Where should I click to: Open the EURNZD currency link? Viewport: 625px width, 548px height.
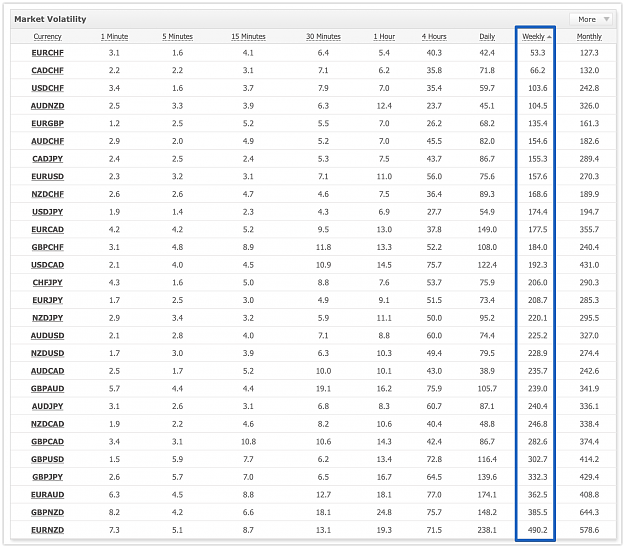[x=47, y=530]
